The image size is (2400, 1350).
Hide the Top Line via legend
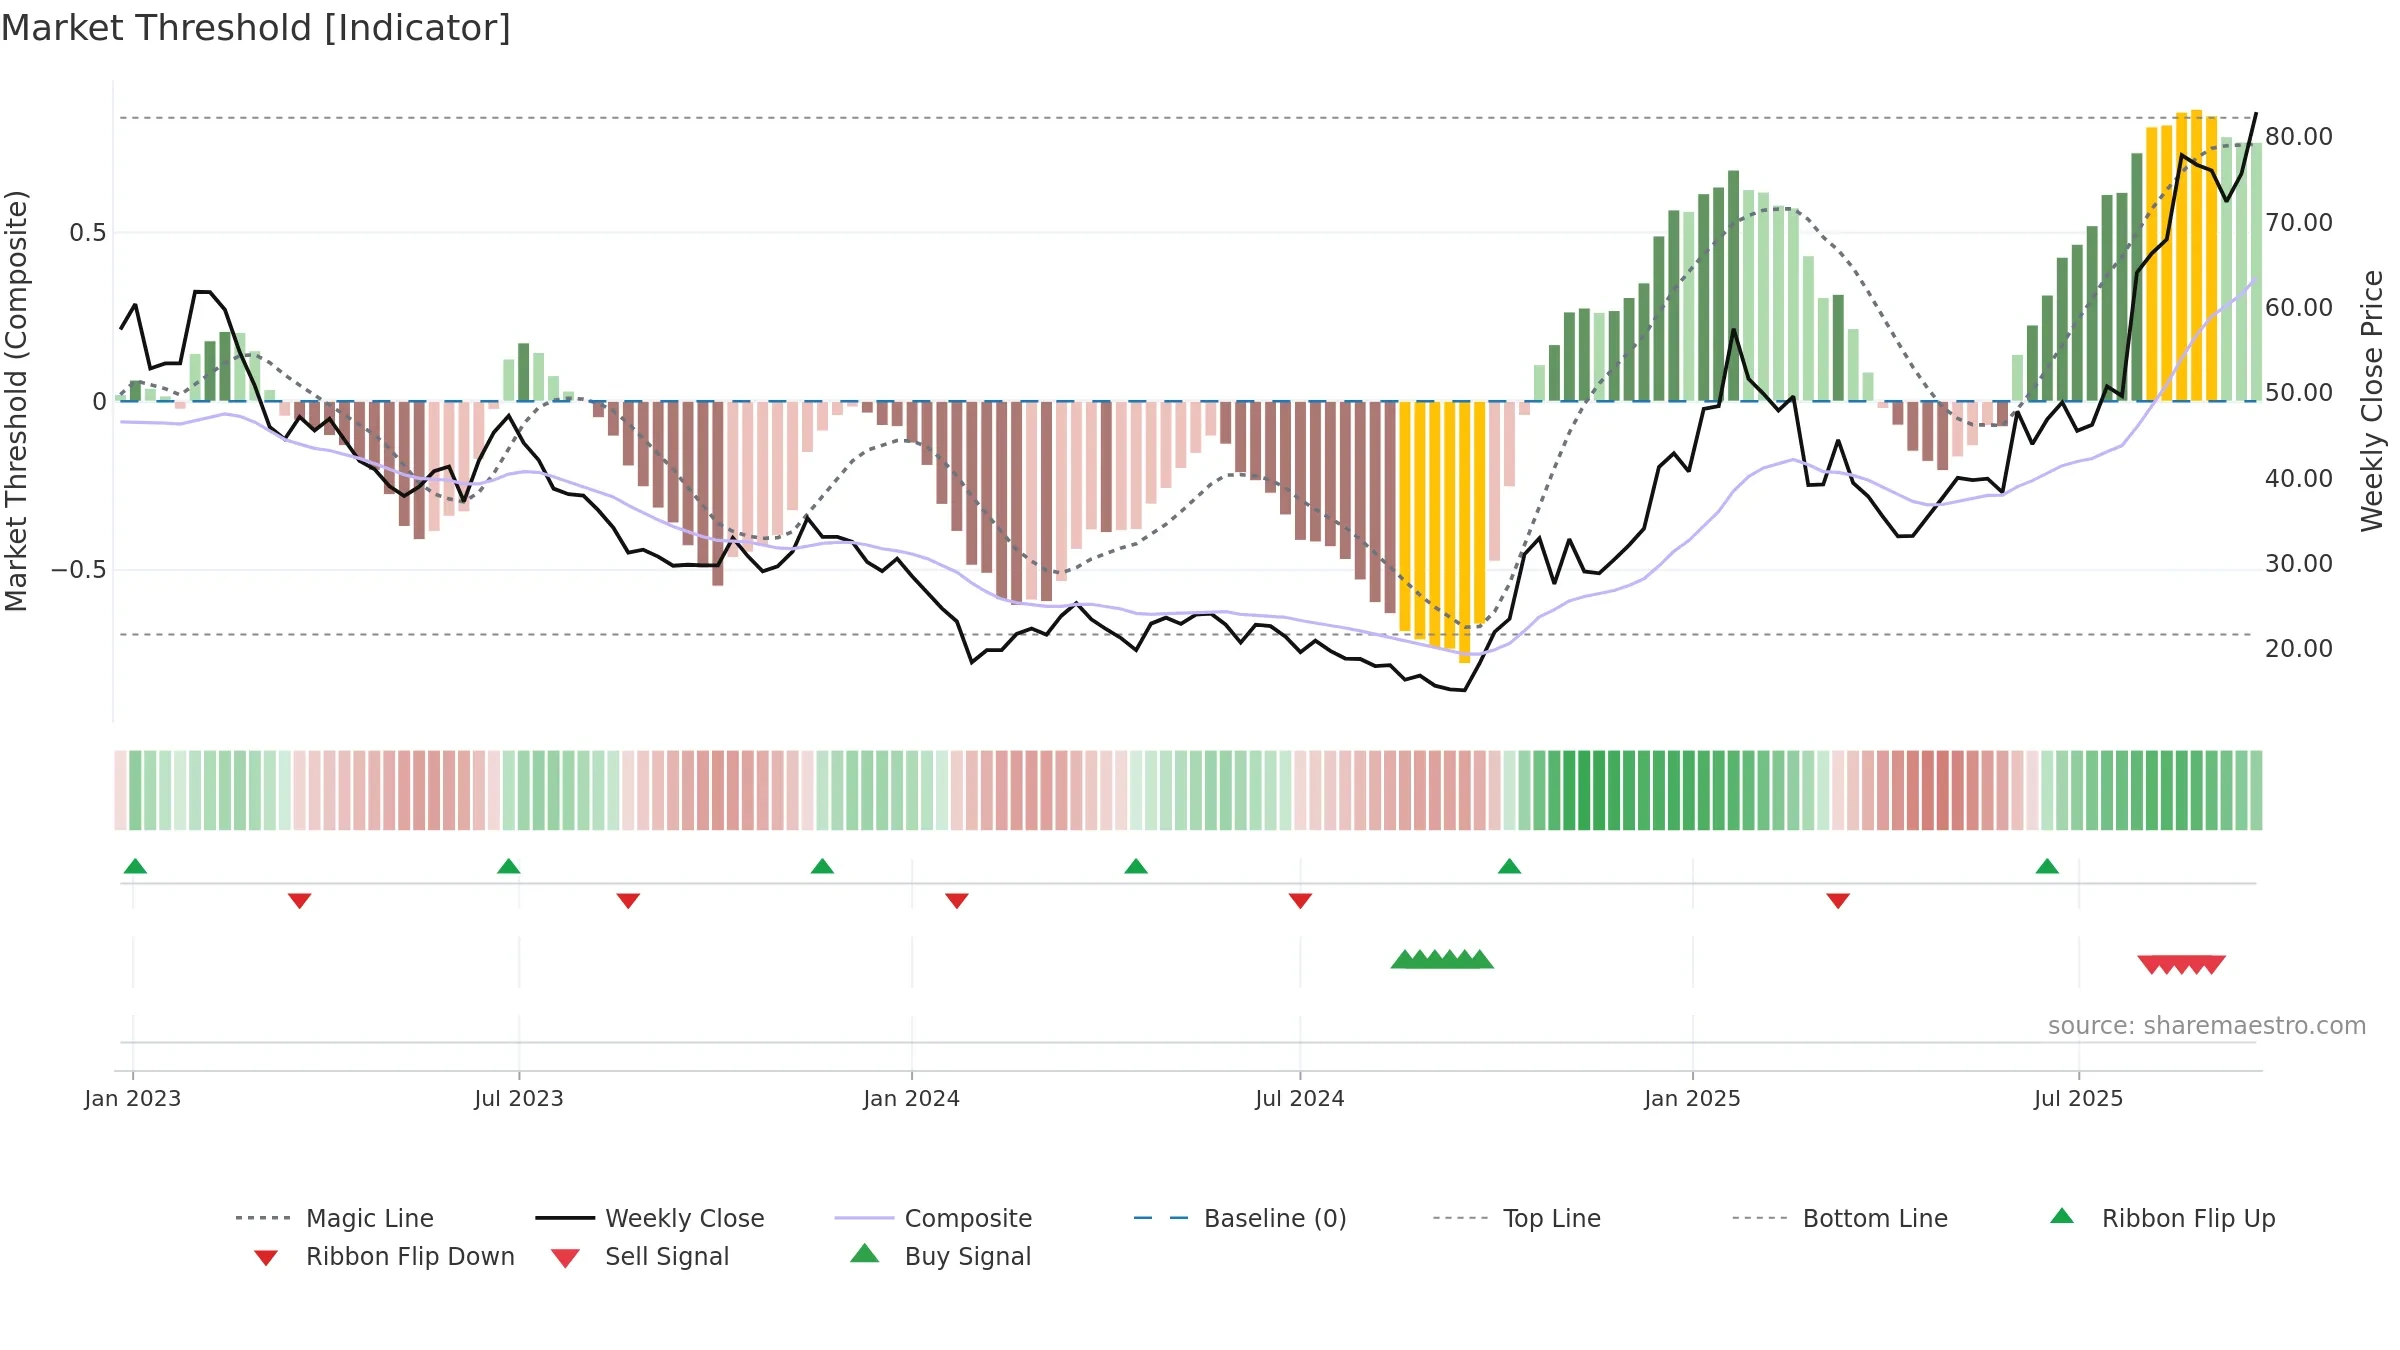(1516, 1218)
